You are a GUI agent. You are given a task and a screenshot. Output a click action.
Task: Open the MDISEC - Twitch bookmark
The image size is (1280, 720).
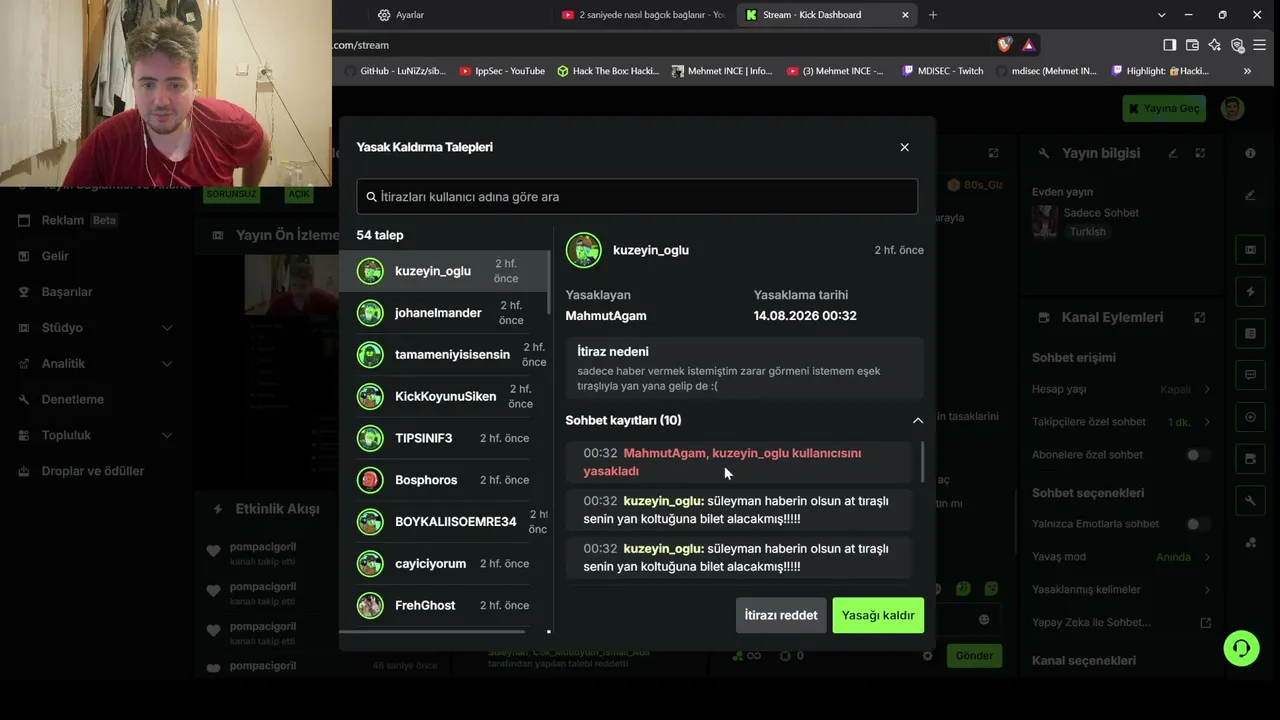coord(942,71)
